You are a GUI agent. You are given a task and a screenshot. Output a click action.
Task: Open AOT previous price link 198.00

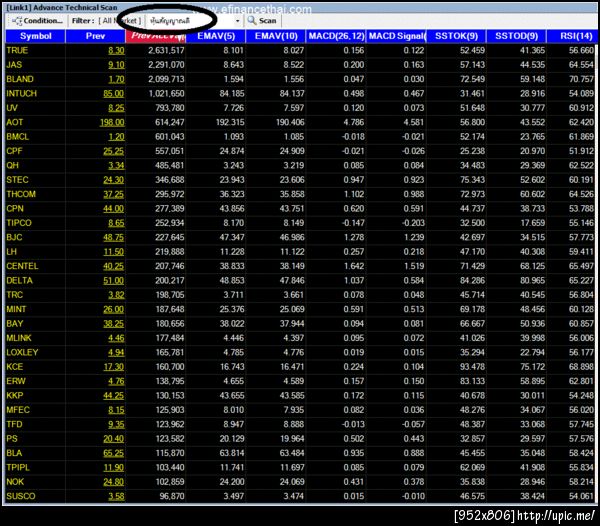[112, 122]
